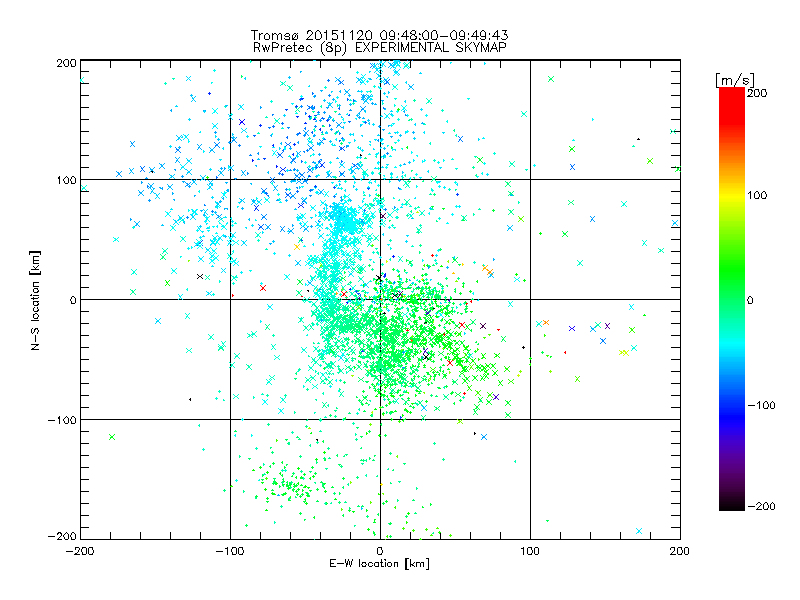Click colorbar tick label '-200'
Viewport: 800px width, 600px height.
pos(761,506)
